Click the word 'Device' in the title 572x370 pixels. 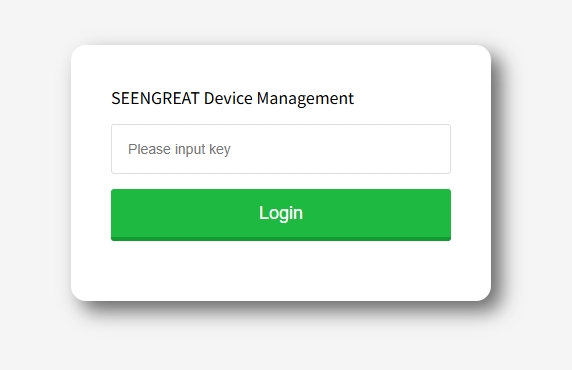[x=228, y=98]
